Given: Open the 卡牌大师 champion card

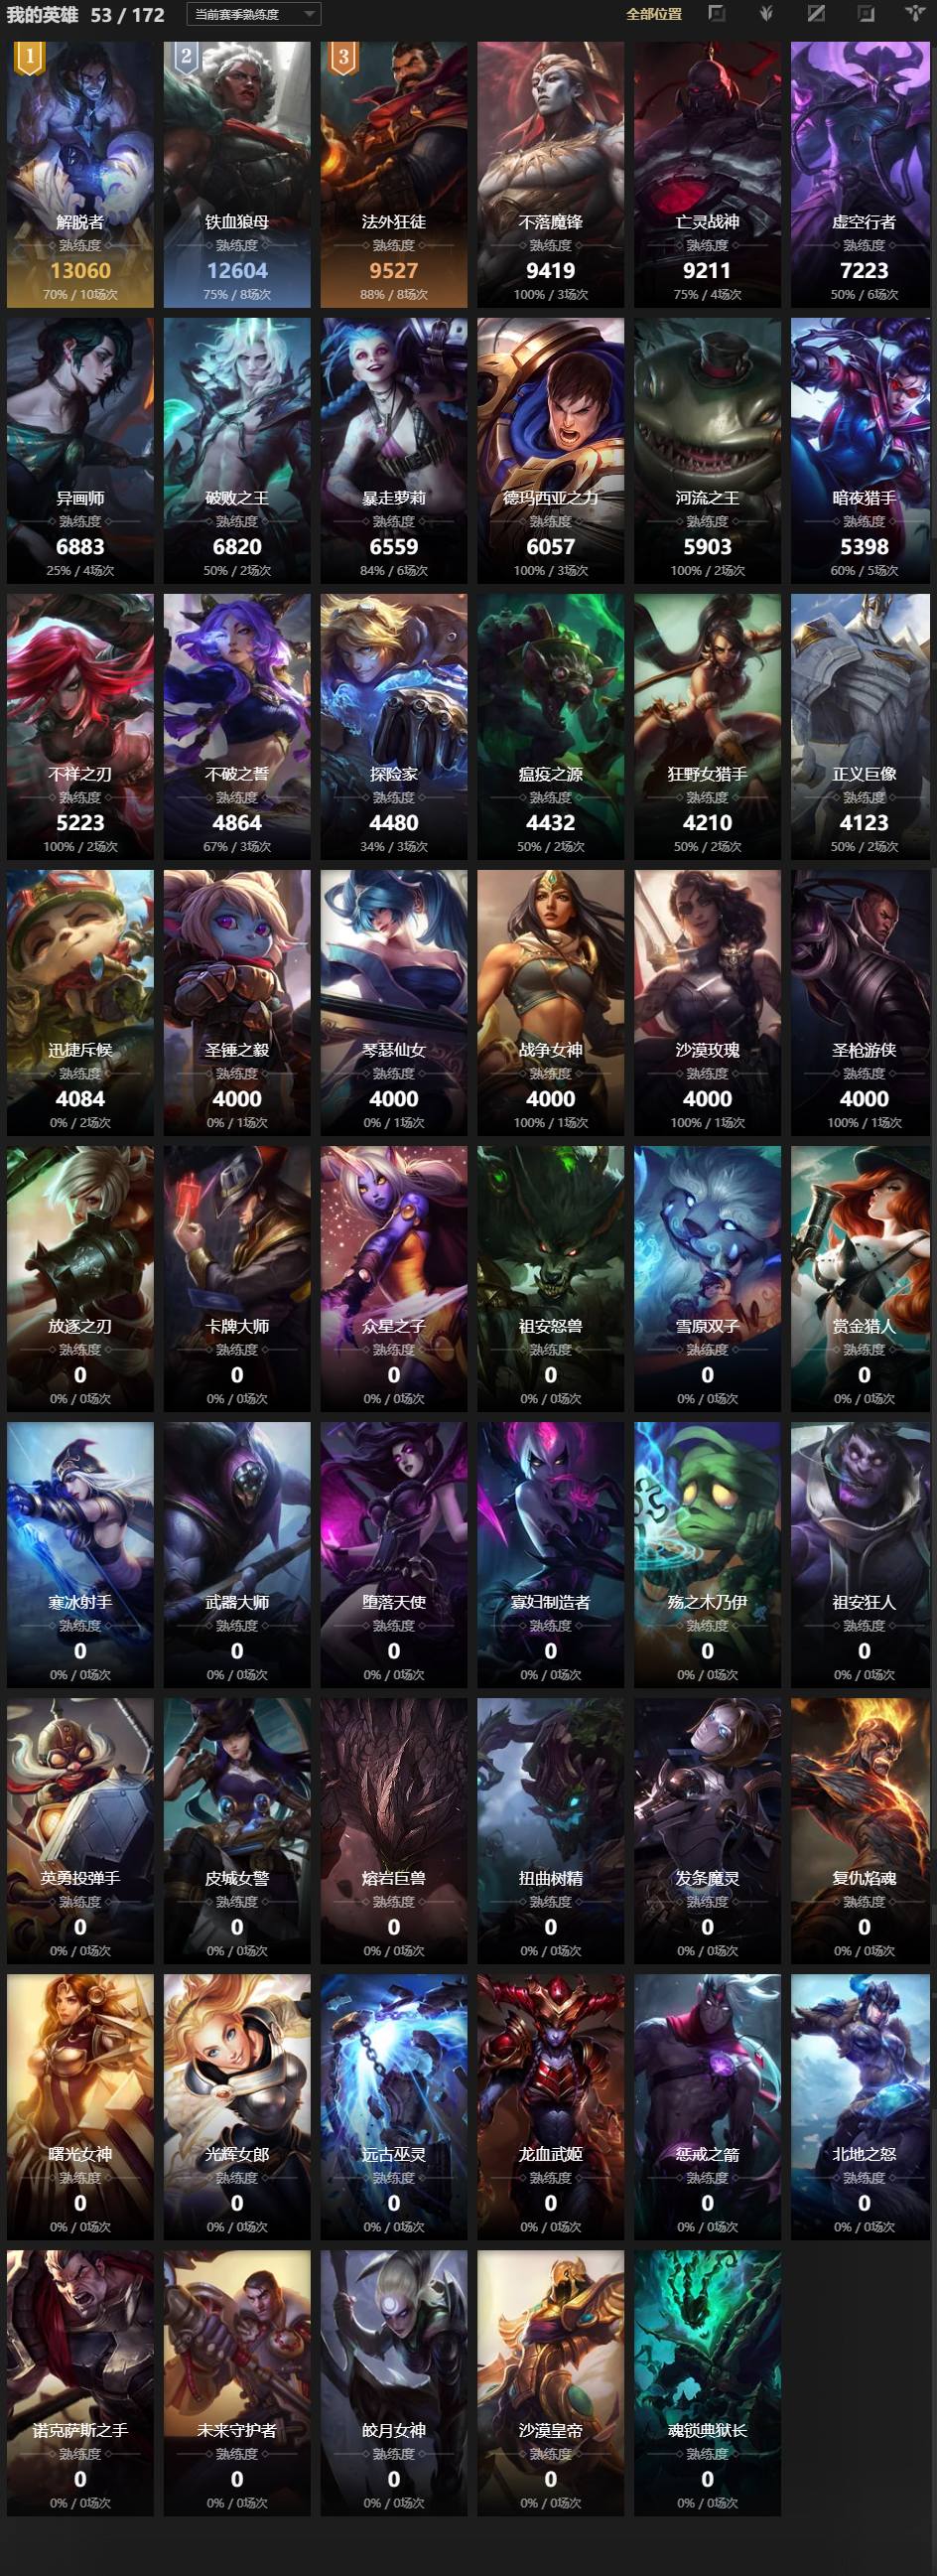Looking at the screenshot, I should click(x=237, y=1278).
